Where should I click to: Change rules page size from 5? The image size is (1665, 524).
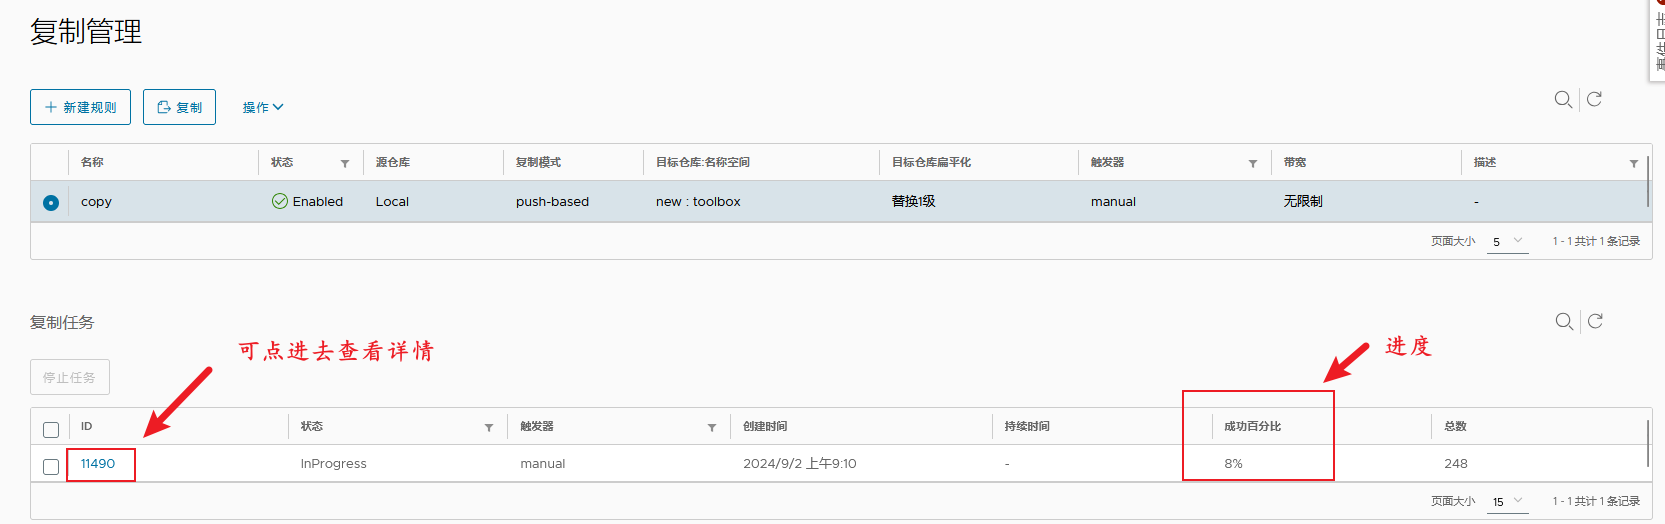pos(1507,242)
